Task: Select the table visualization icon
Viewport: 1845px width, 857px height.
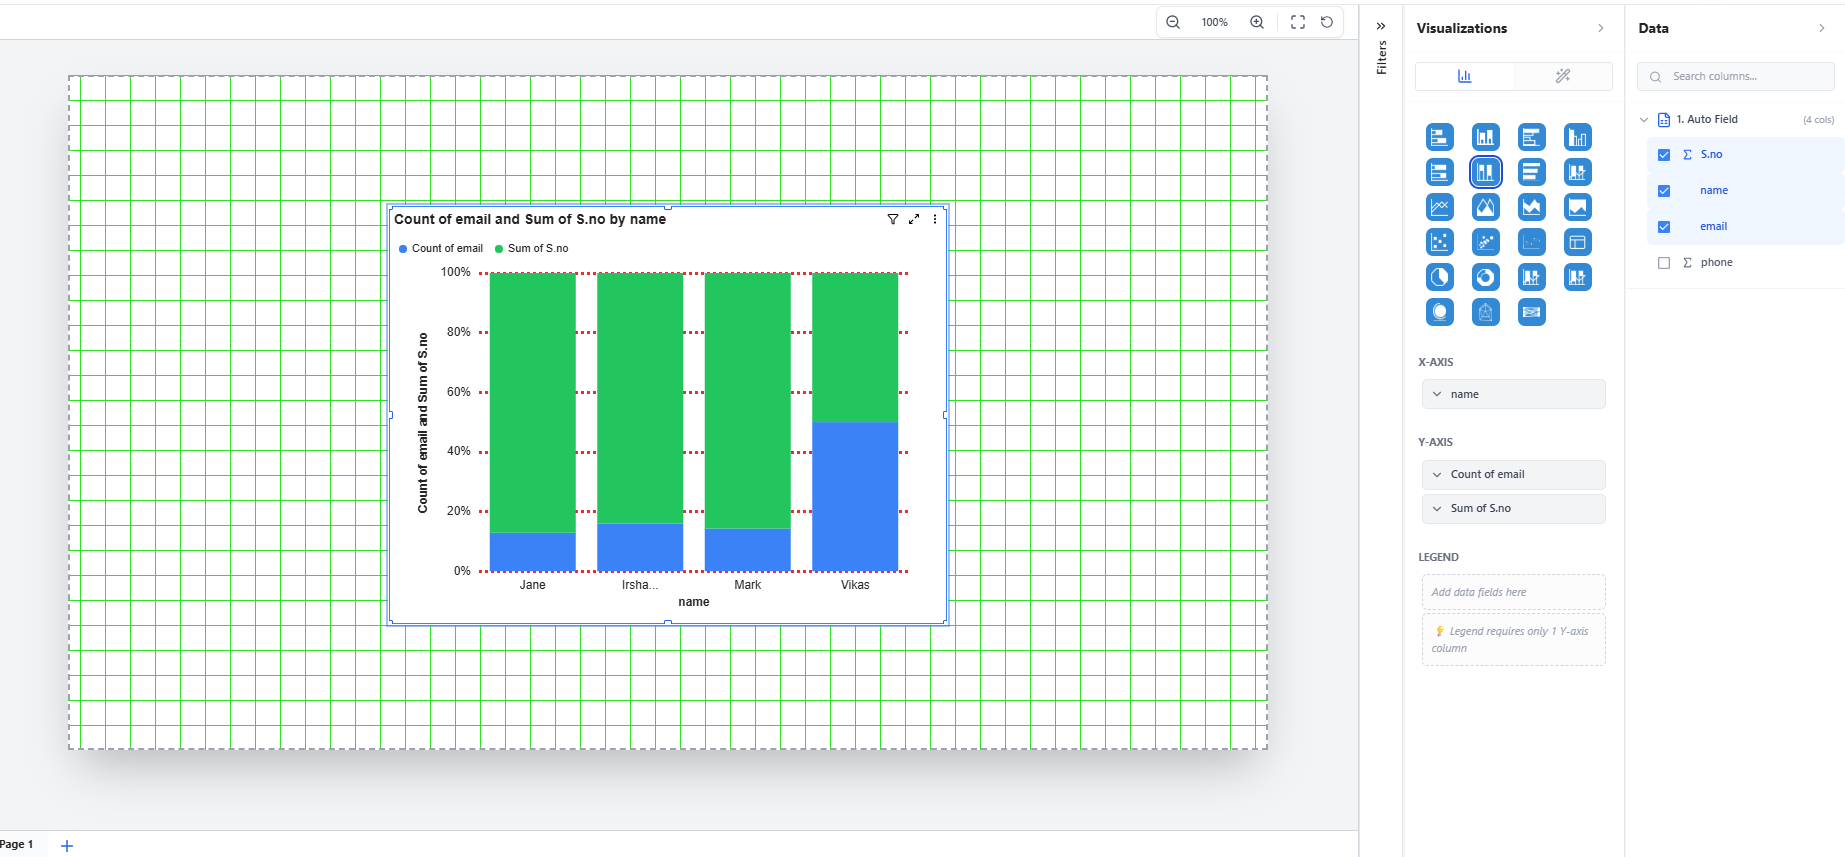Action: 1577,242
